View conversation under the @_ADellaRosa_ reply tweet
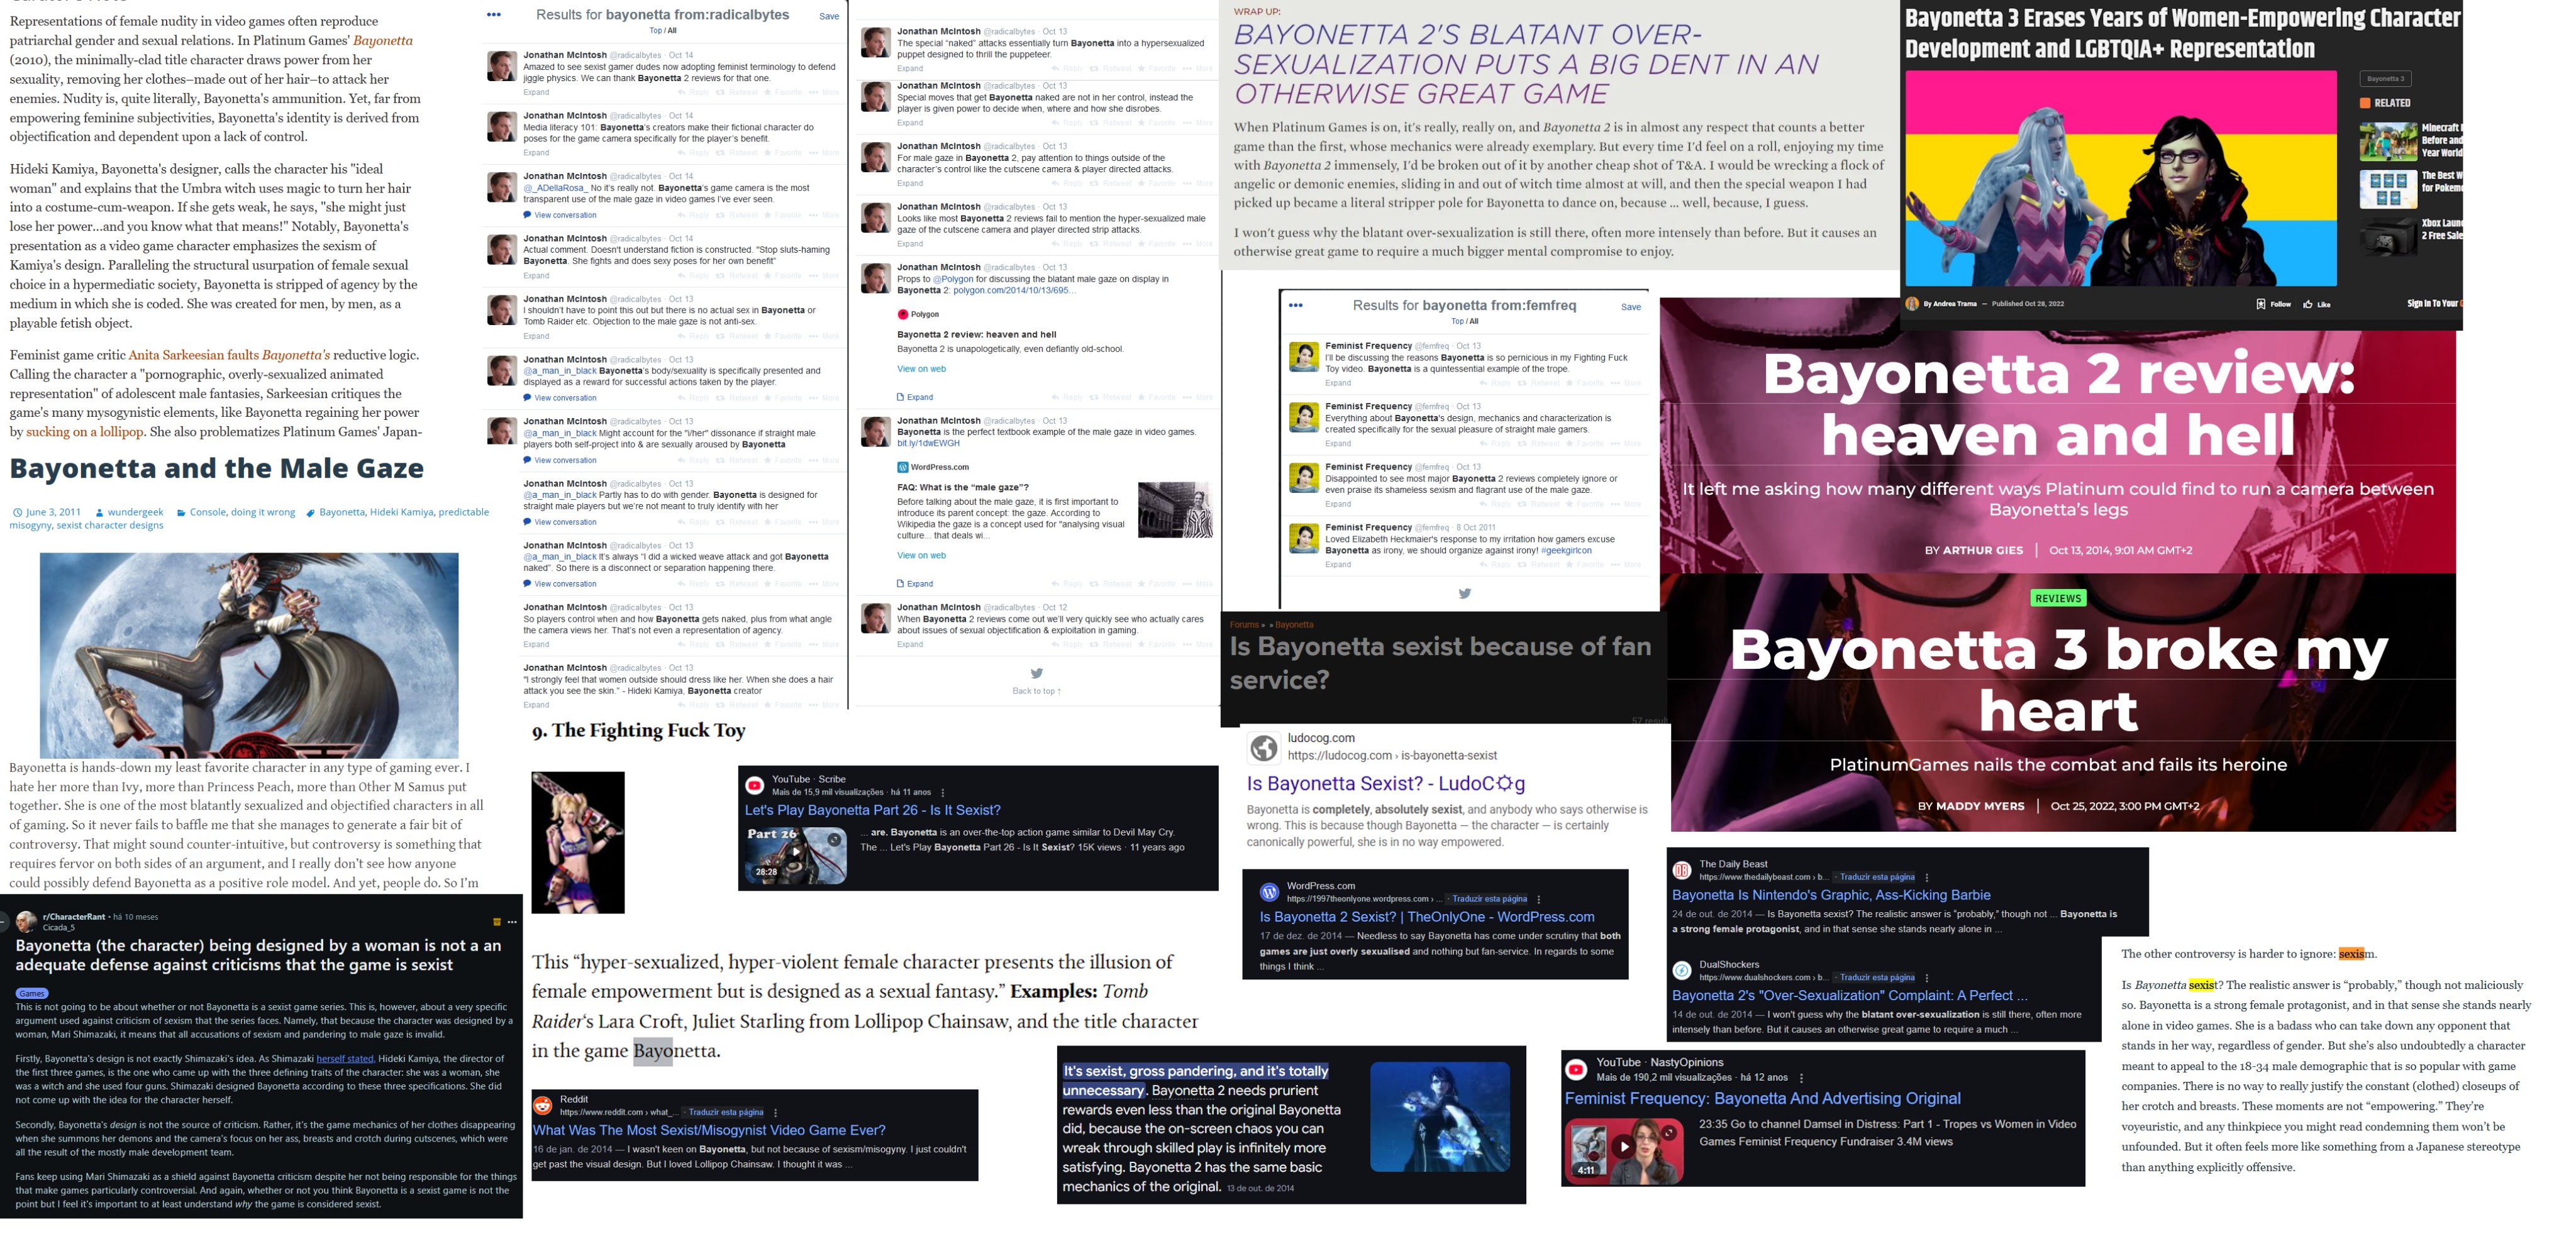Image resolution: width=2576 pixels, height=1246 pixels. coord(564,215)
